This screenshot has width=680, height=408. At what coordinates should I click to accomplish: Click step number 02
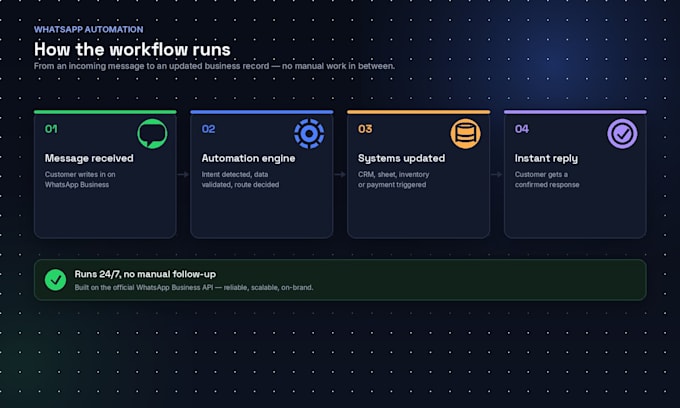click(208, 129)
